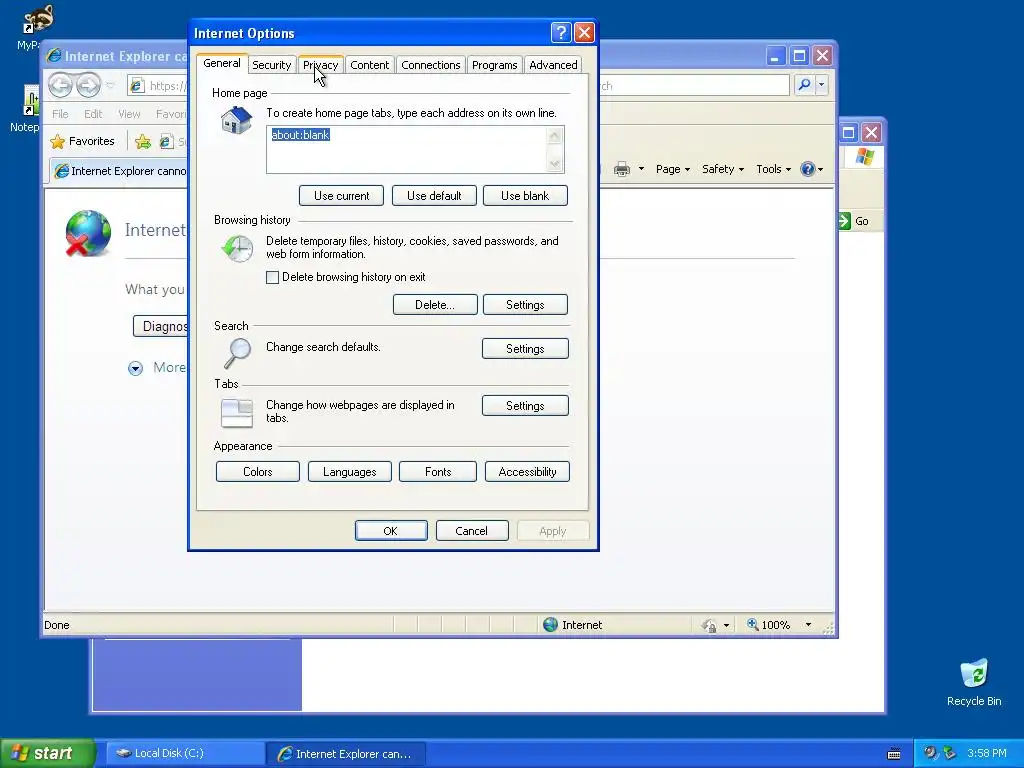Viewport: 1024px width, 768px height.
Task: Switch to Local Disk (C:) taskbar button
Action: 183,753
